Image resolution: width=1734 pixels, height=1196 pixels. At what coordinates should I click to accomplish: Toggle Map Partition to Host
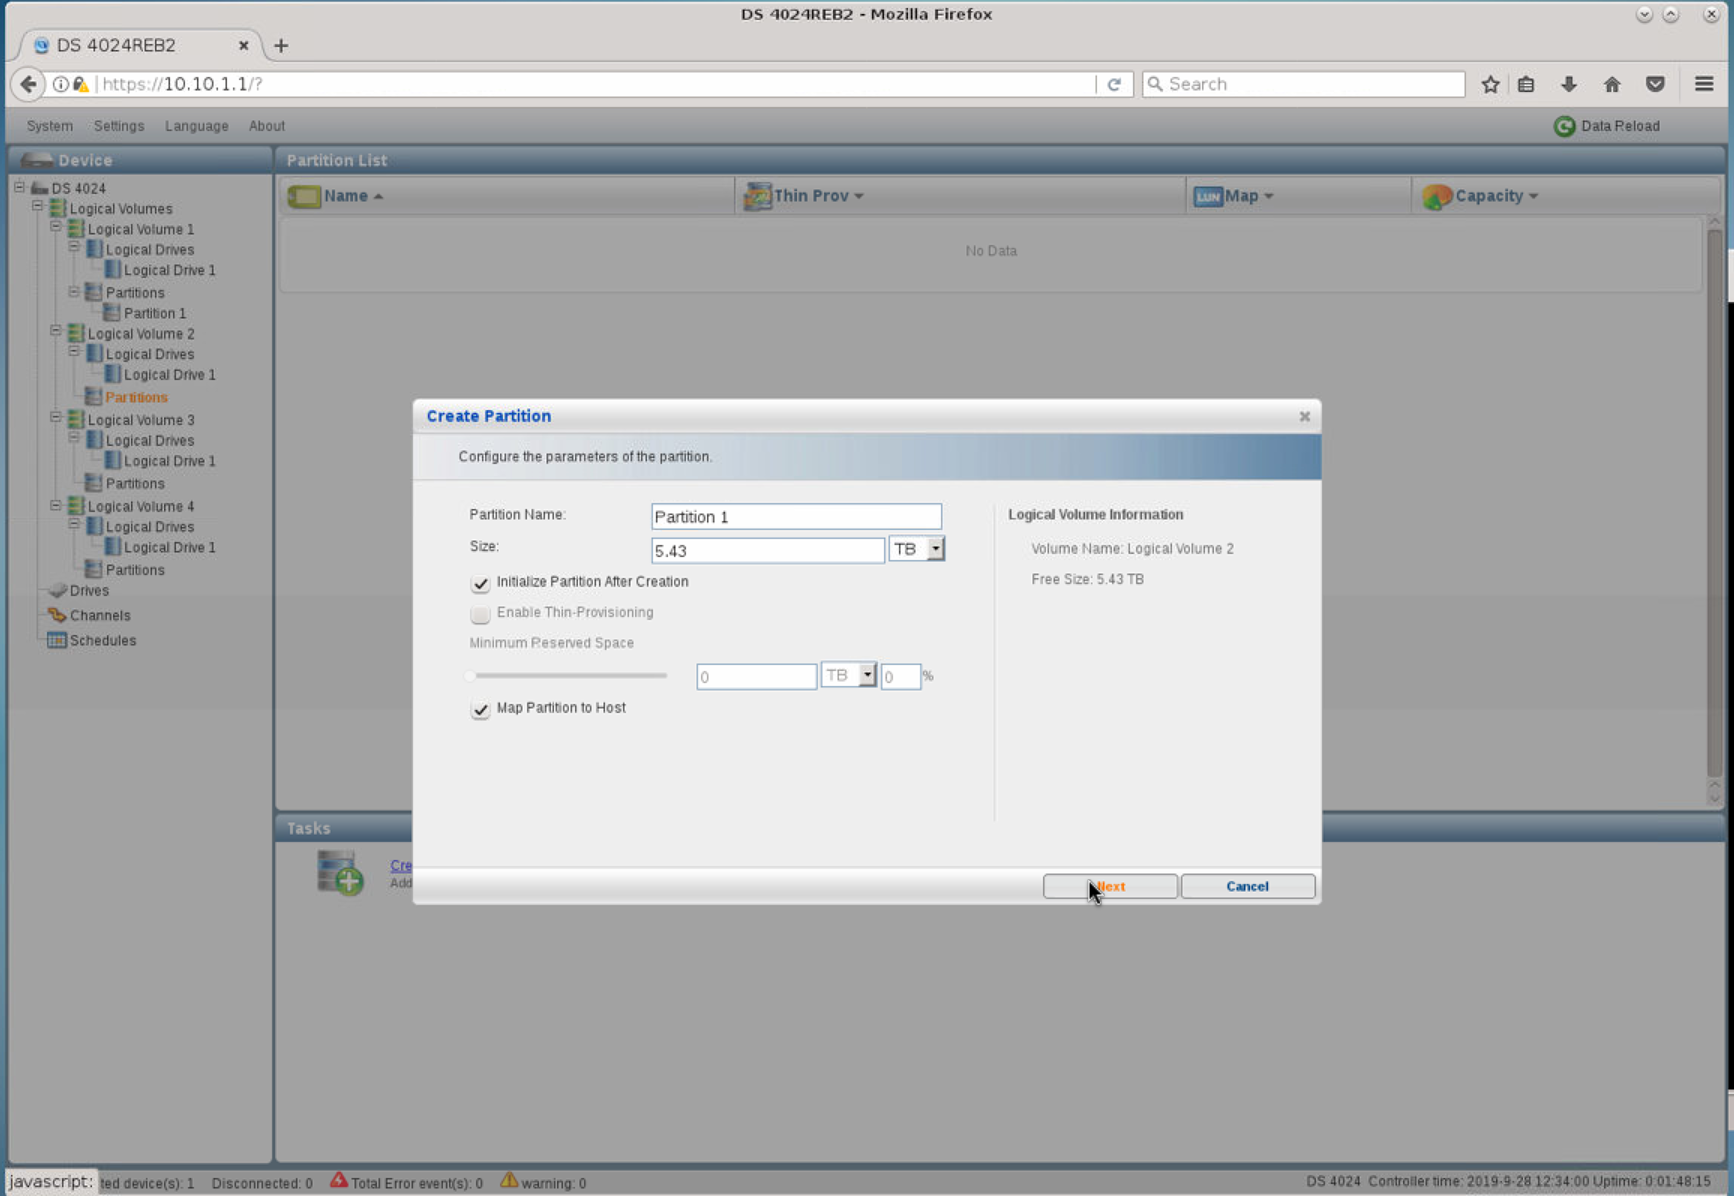coord(480,709)
